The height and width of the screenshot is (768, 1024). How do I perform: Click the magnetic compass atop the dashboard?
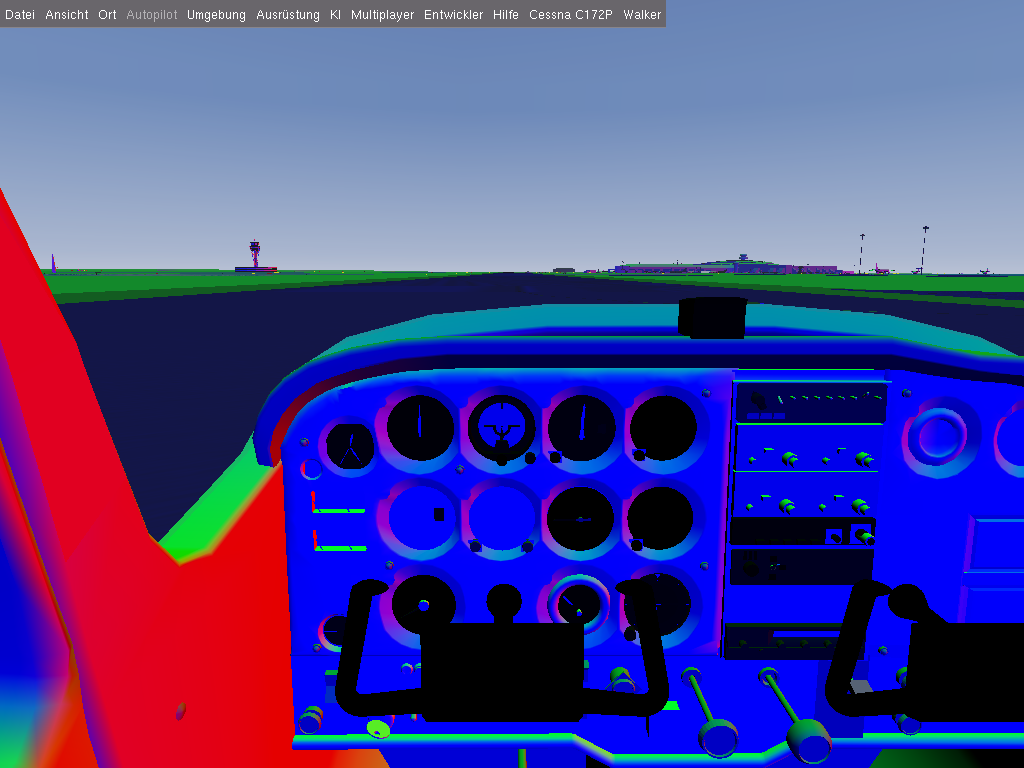pos(711,317)
